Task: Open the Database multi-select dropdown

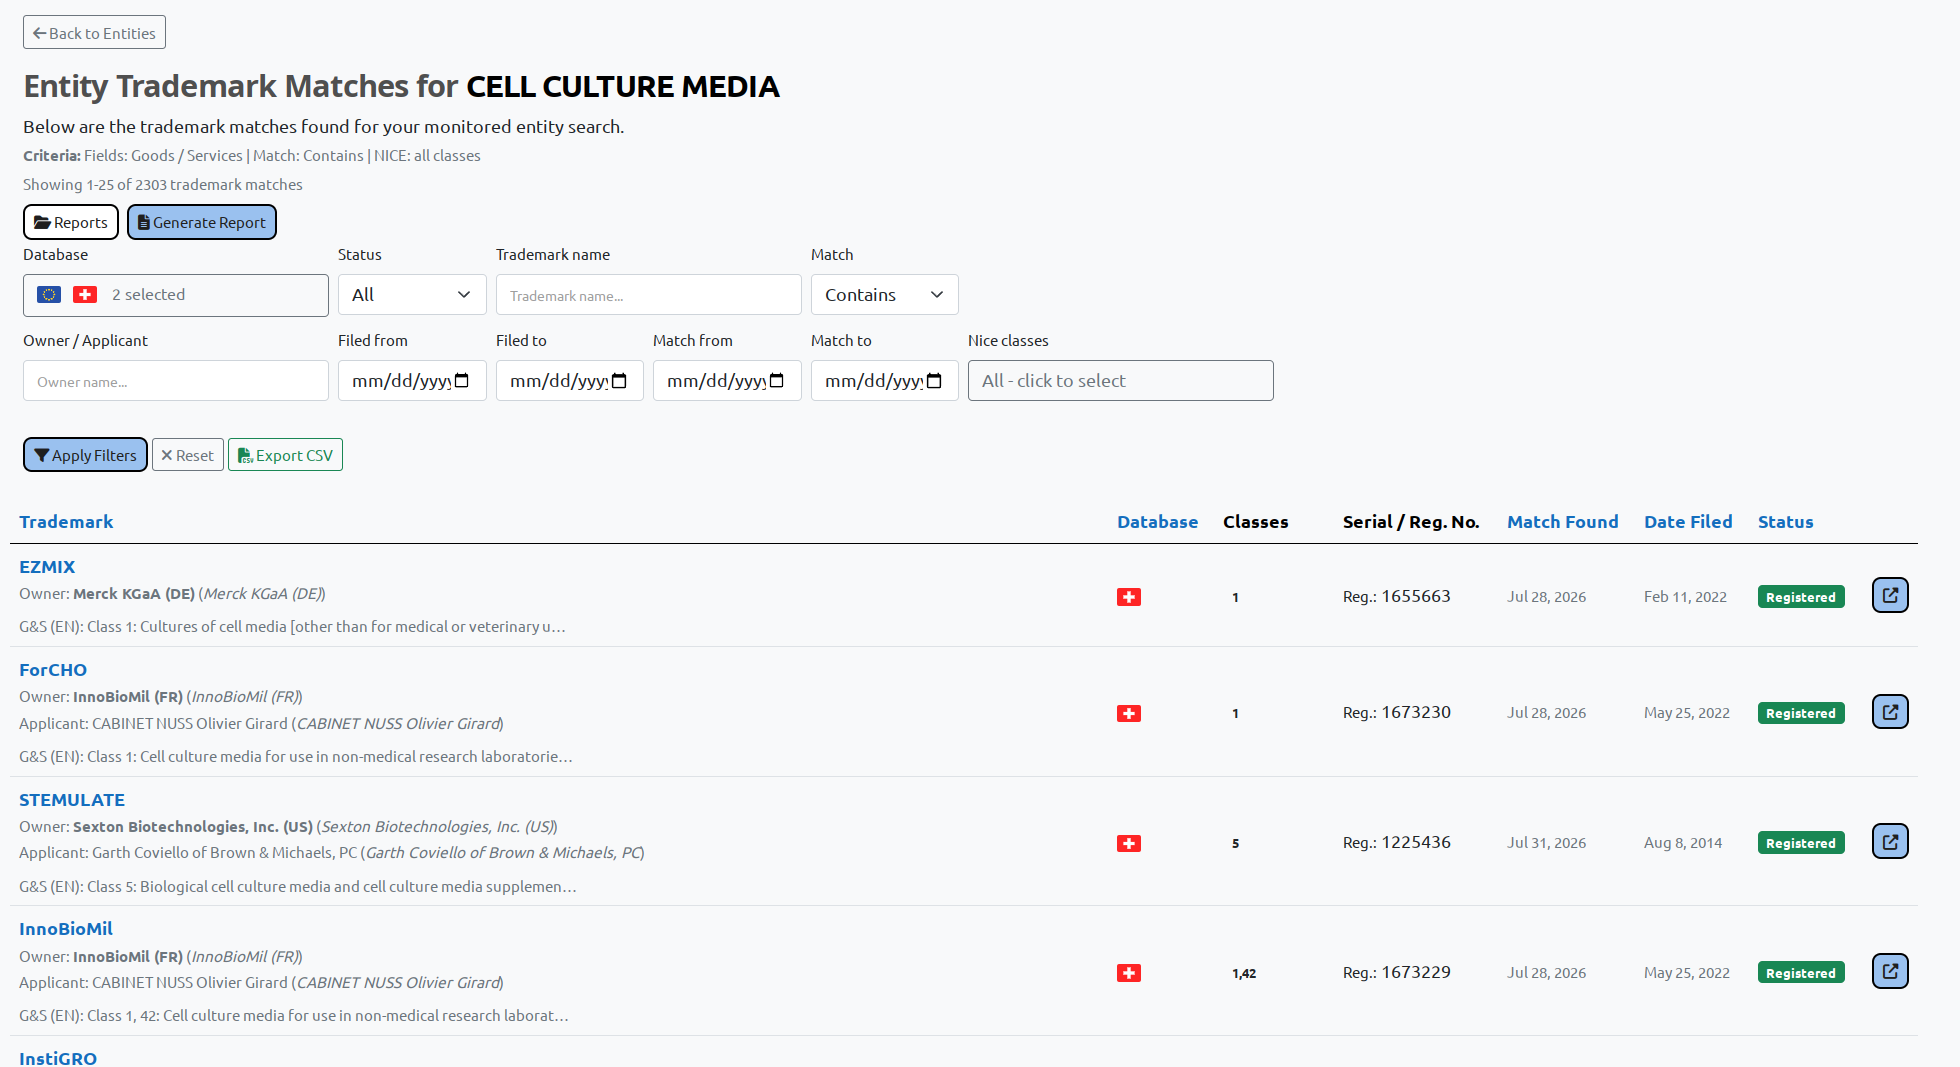Action: coord(176,295)
